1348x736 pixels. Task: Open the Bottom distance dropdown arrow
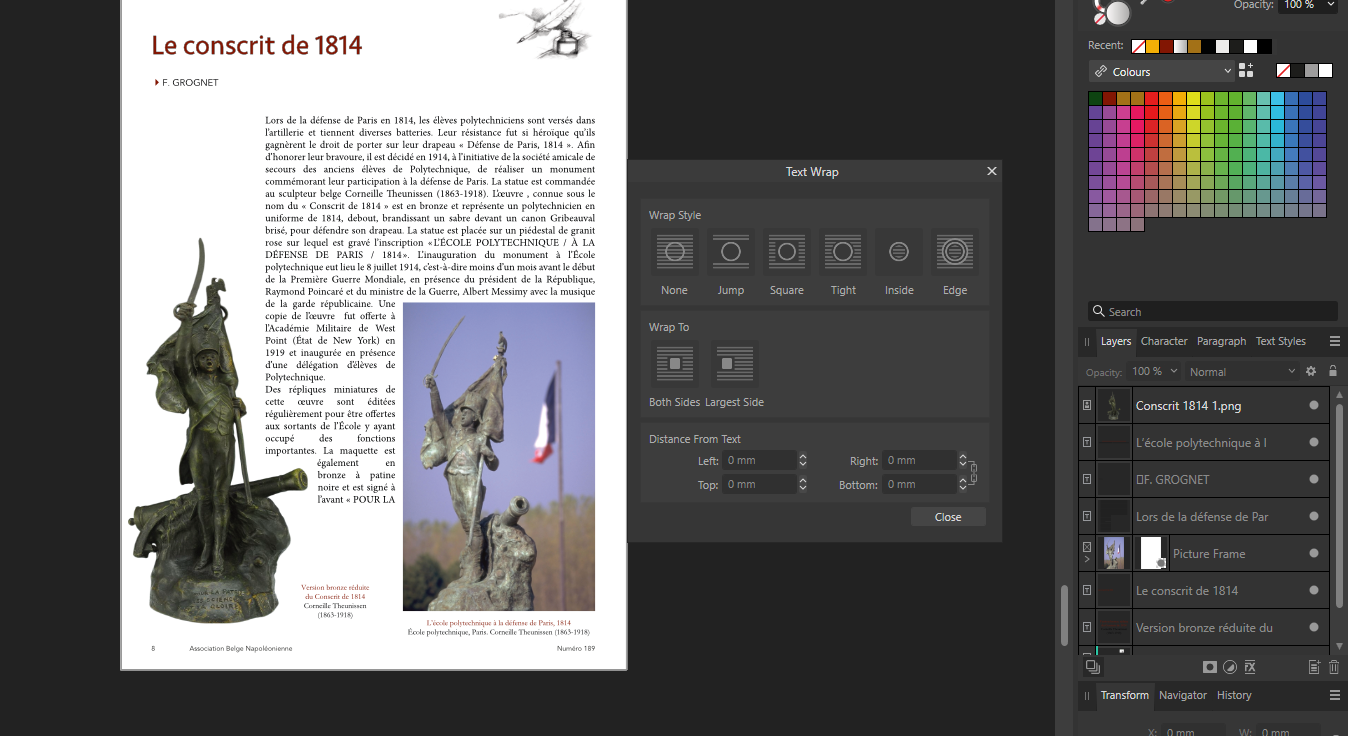[x=963, y=485]
